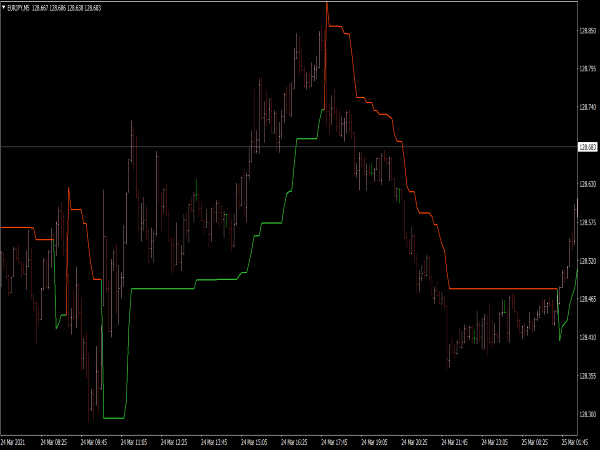This screenshot has height=450, width=600.
Task: Click the 24 Mar 16:25 time label
Action: pyautogui.click(x=294, y=442)
